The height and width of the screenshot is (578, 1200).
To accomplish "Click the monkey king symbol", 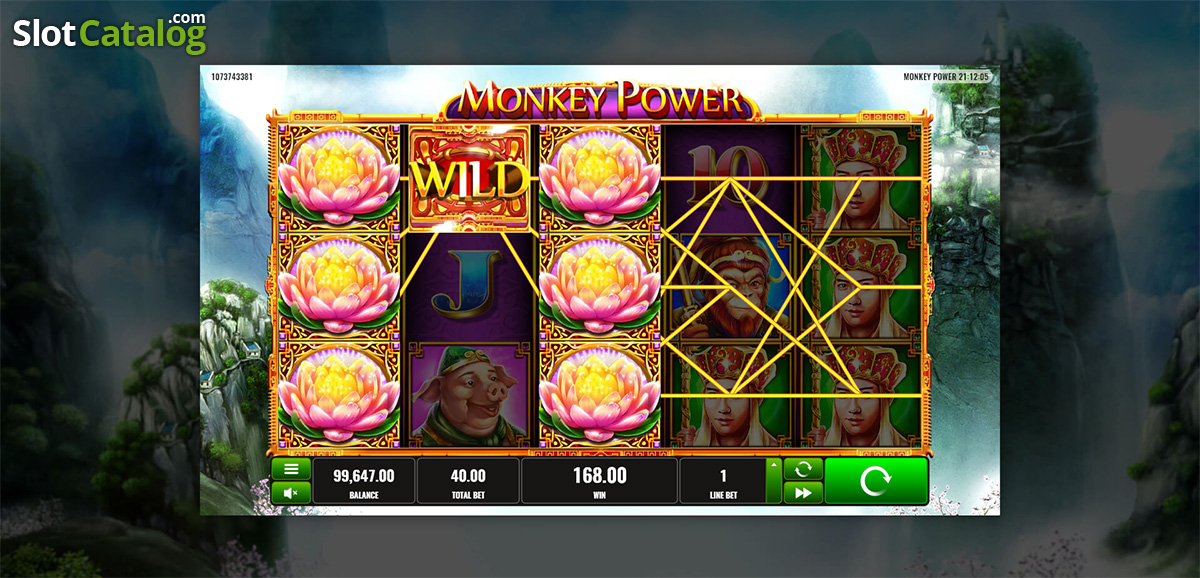I will [731, 285].
